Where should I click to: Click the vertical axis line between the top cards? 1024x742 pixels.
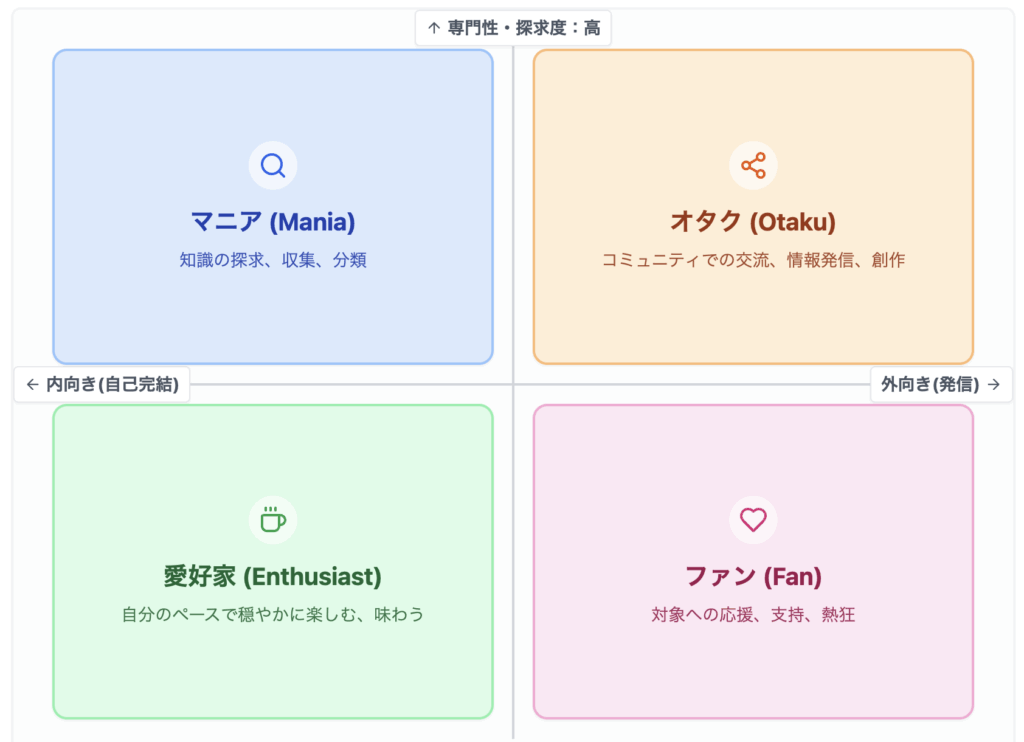(x=513, y=200)
